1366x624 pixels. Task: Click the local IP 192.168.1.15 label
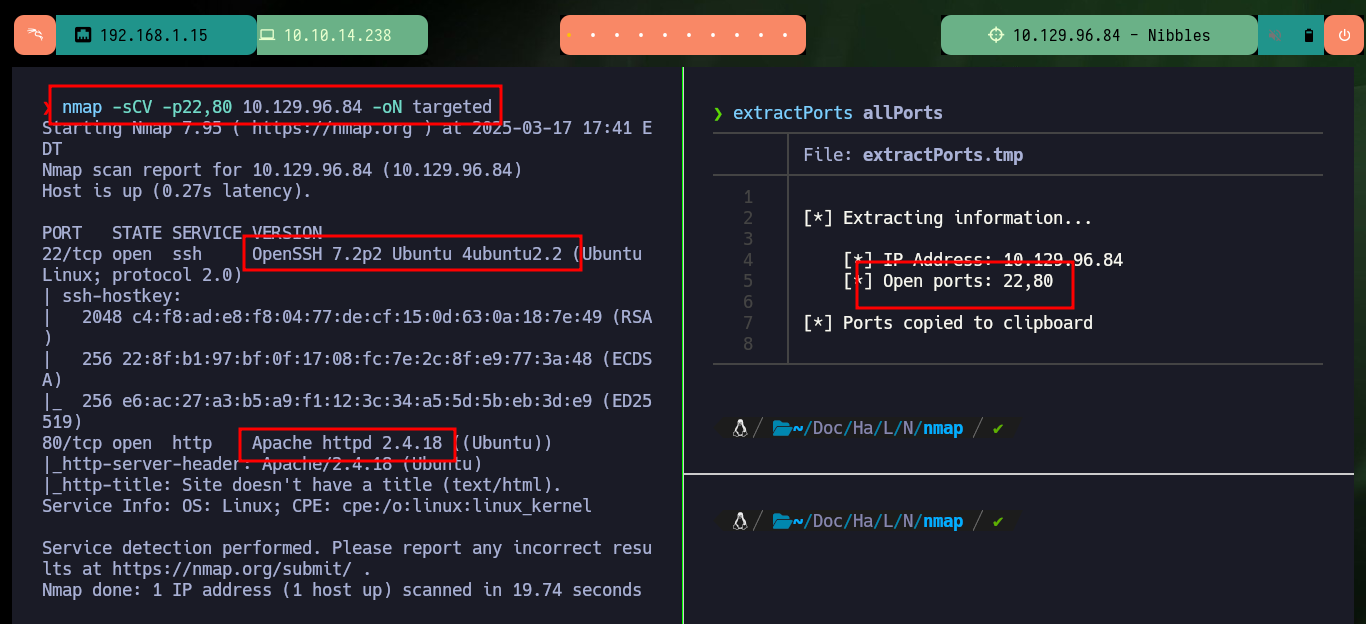tap(154, 35)
